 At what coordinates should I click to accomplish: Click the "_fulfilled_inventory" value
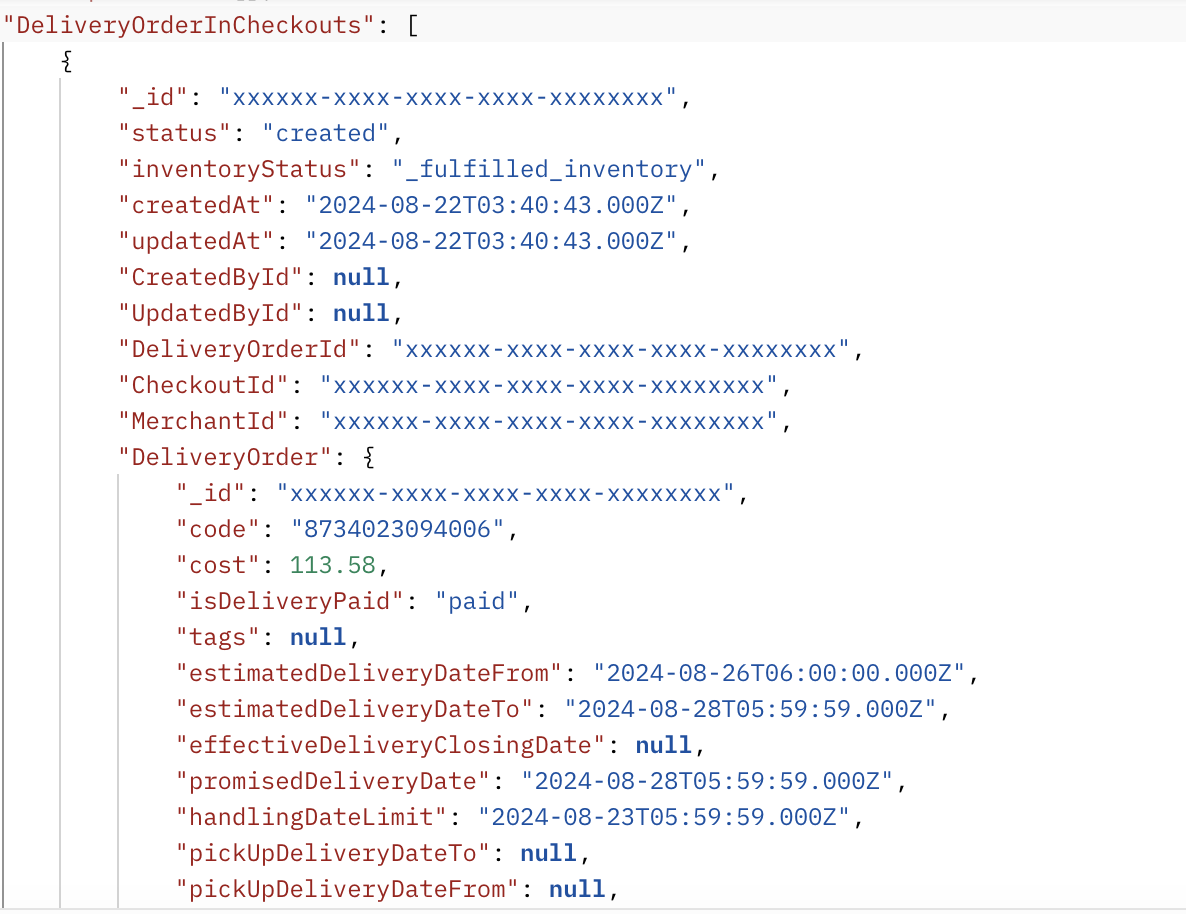[x=549, y=169]
